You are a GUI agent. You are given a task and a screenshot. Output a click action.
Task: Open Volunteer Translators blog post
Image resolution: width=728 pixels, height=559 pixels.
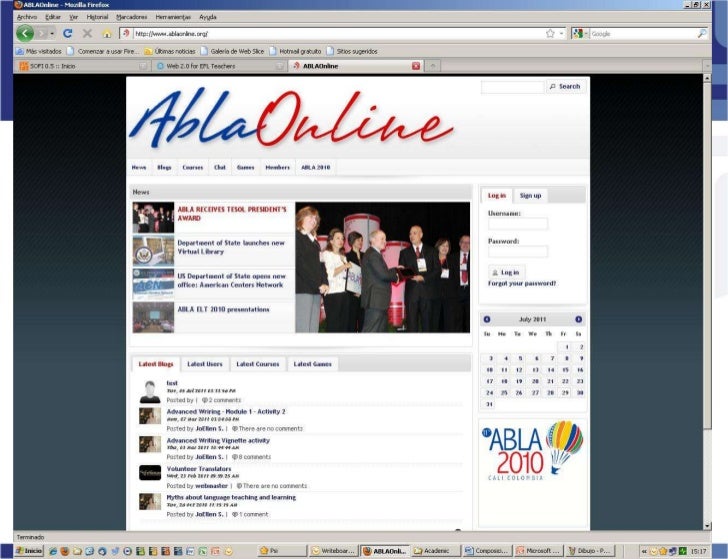click(199, 469)
